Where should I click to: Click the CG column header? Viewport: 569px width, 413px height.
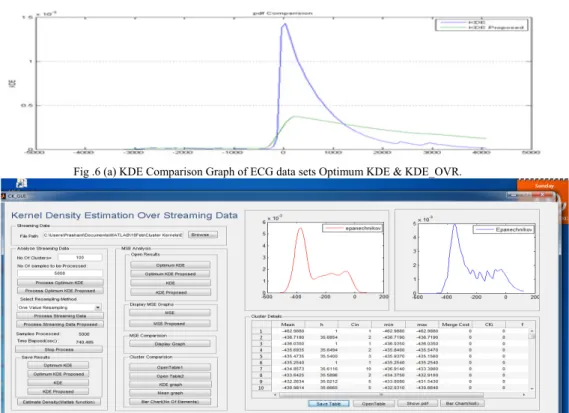(489, 324)
